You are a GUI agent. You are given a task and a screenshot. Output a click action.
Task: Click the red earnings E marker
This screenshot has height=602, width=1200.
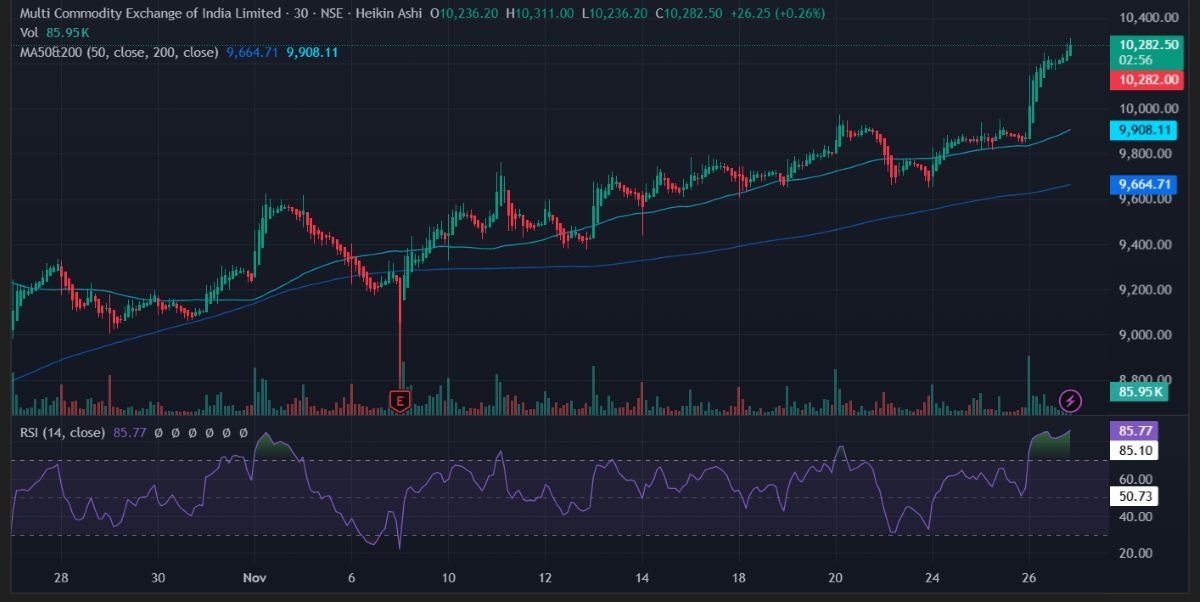pos(400,401)
